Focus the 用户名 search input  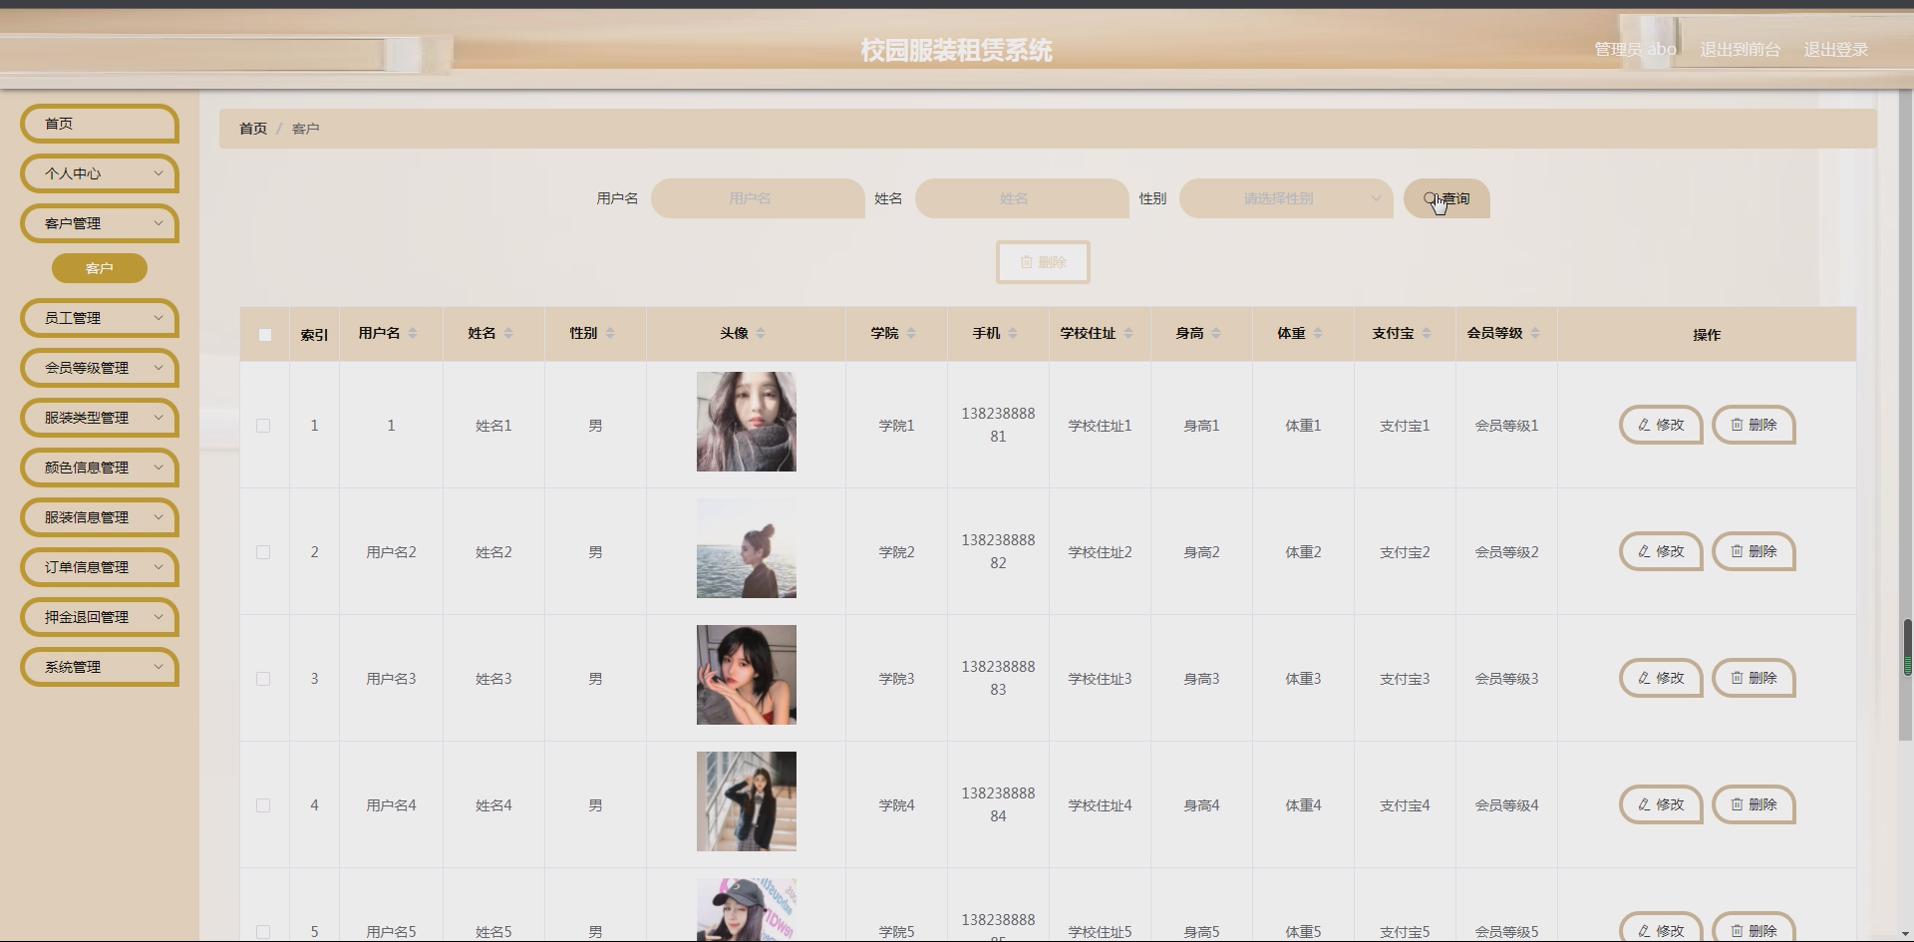coord(758,199)
